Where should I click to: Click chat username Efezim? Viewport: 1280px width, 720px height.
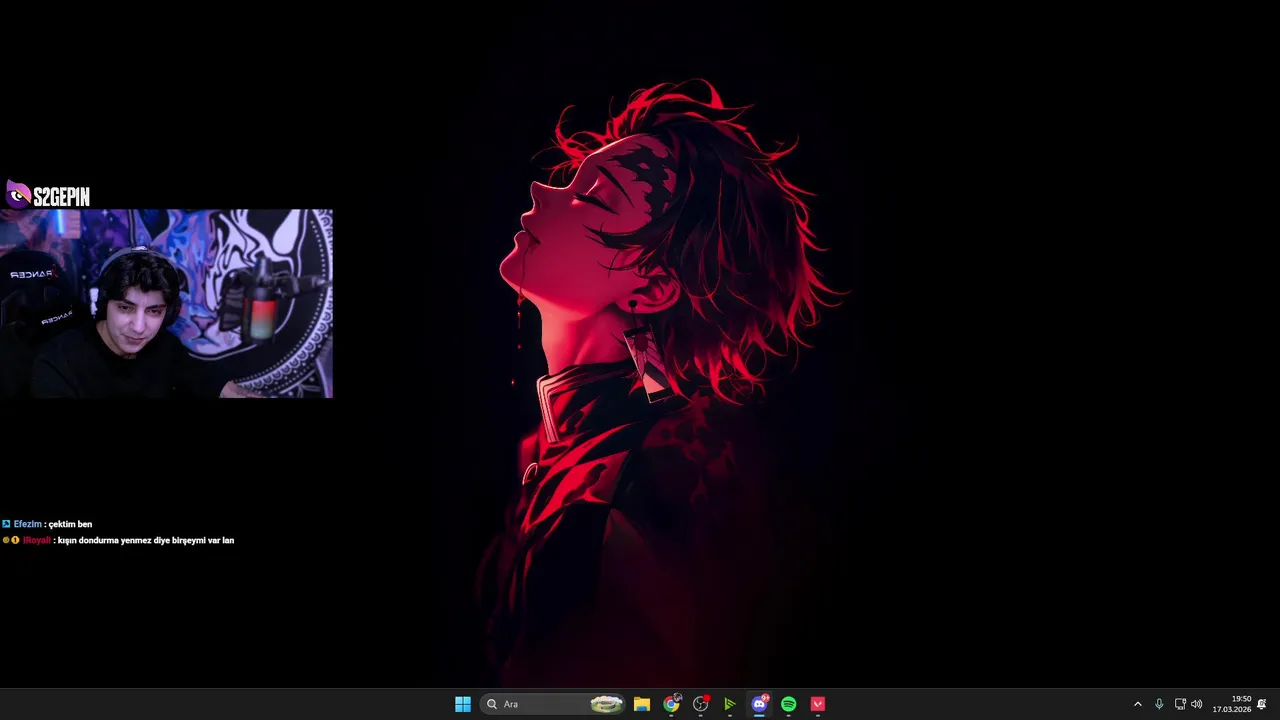click(27, 524)
